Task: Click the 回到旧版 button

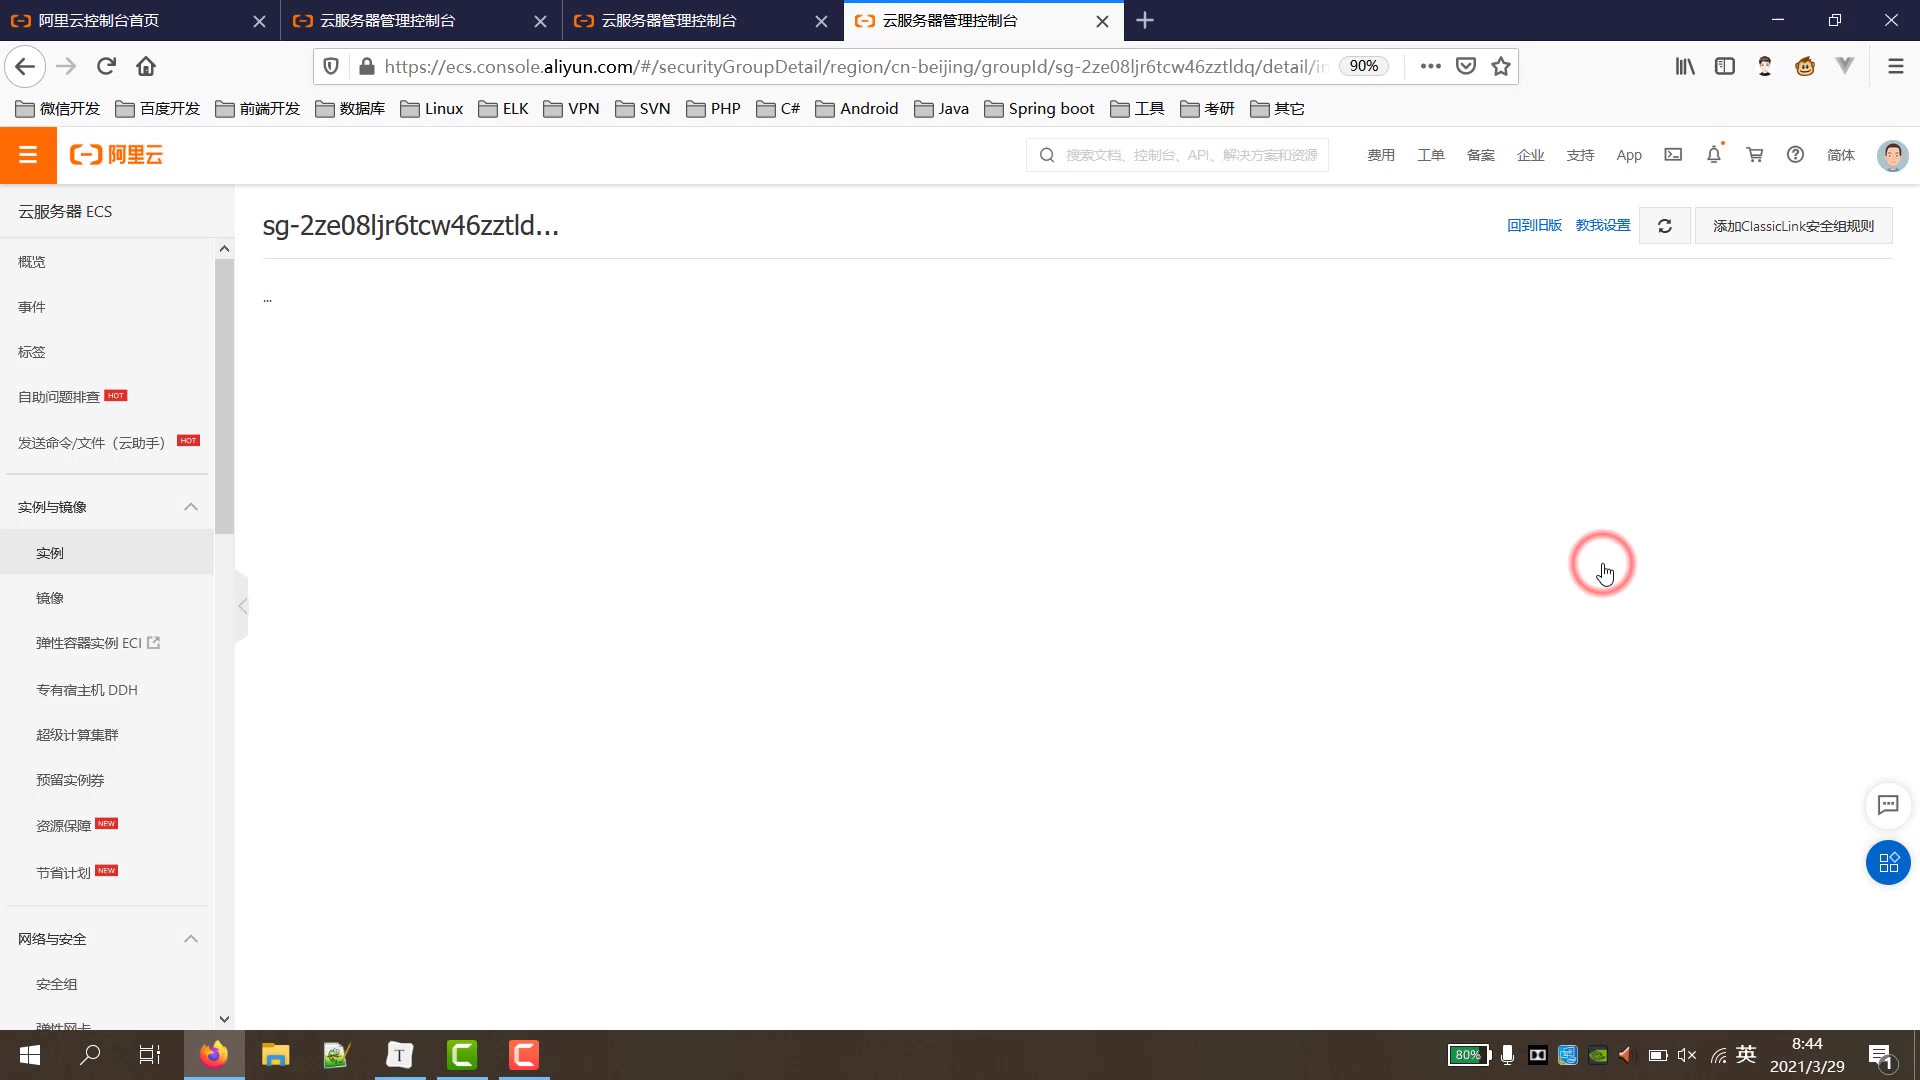Action: pyautogui.click(x=1536, y=225)
